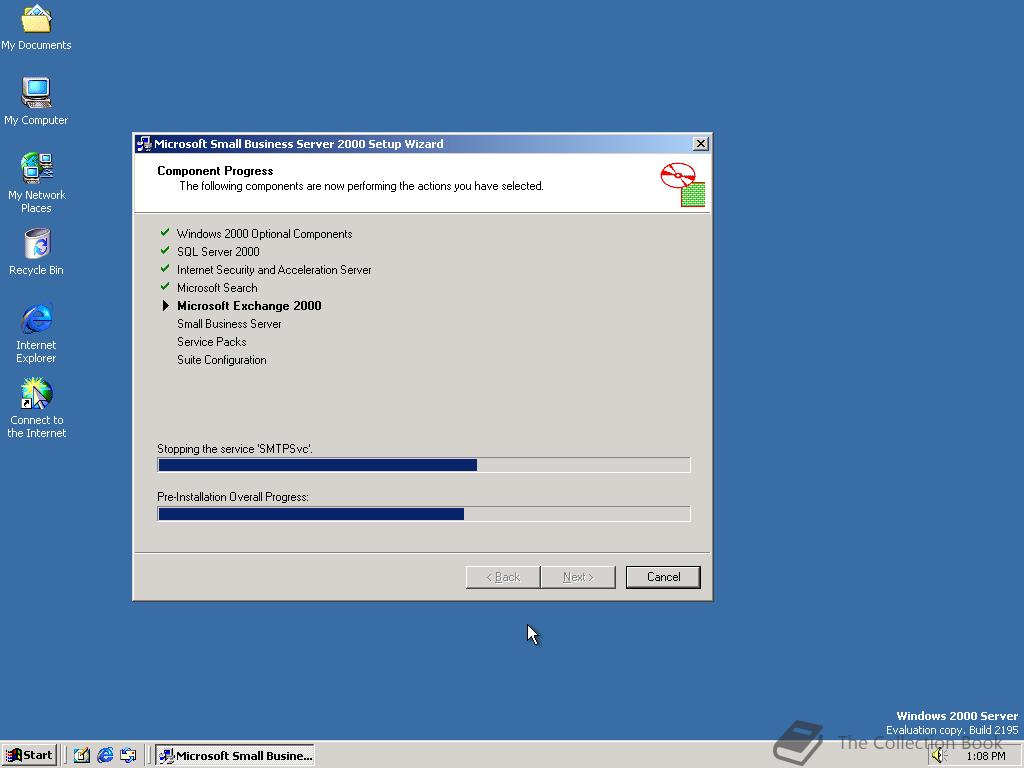Click 'SQL Server 2000' list entry
The height and width of the screenshot is (768, 1024).
click(x=218, y=251)
